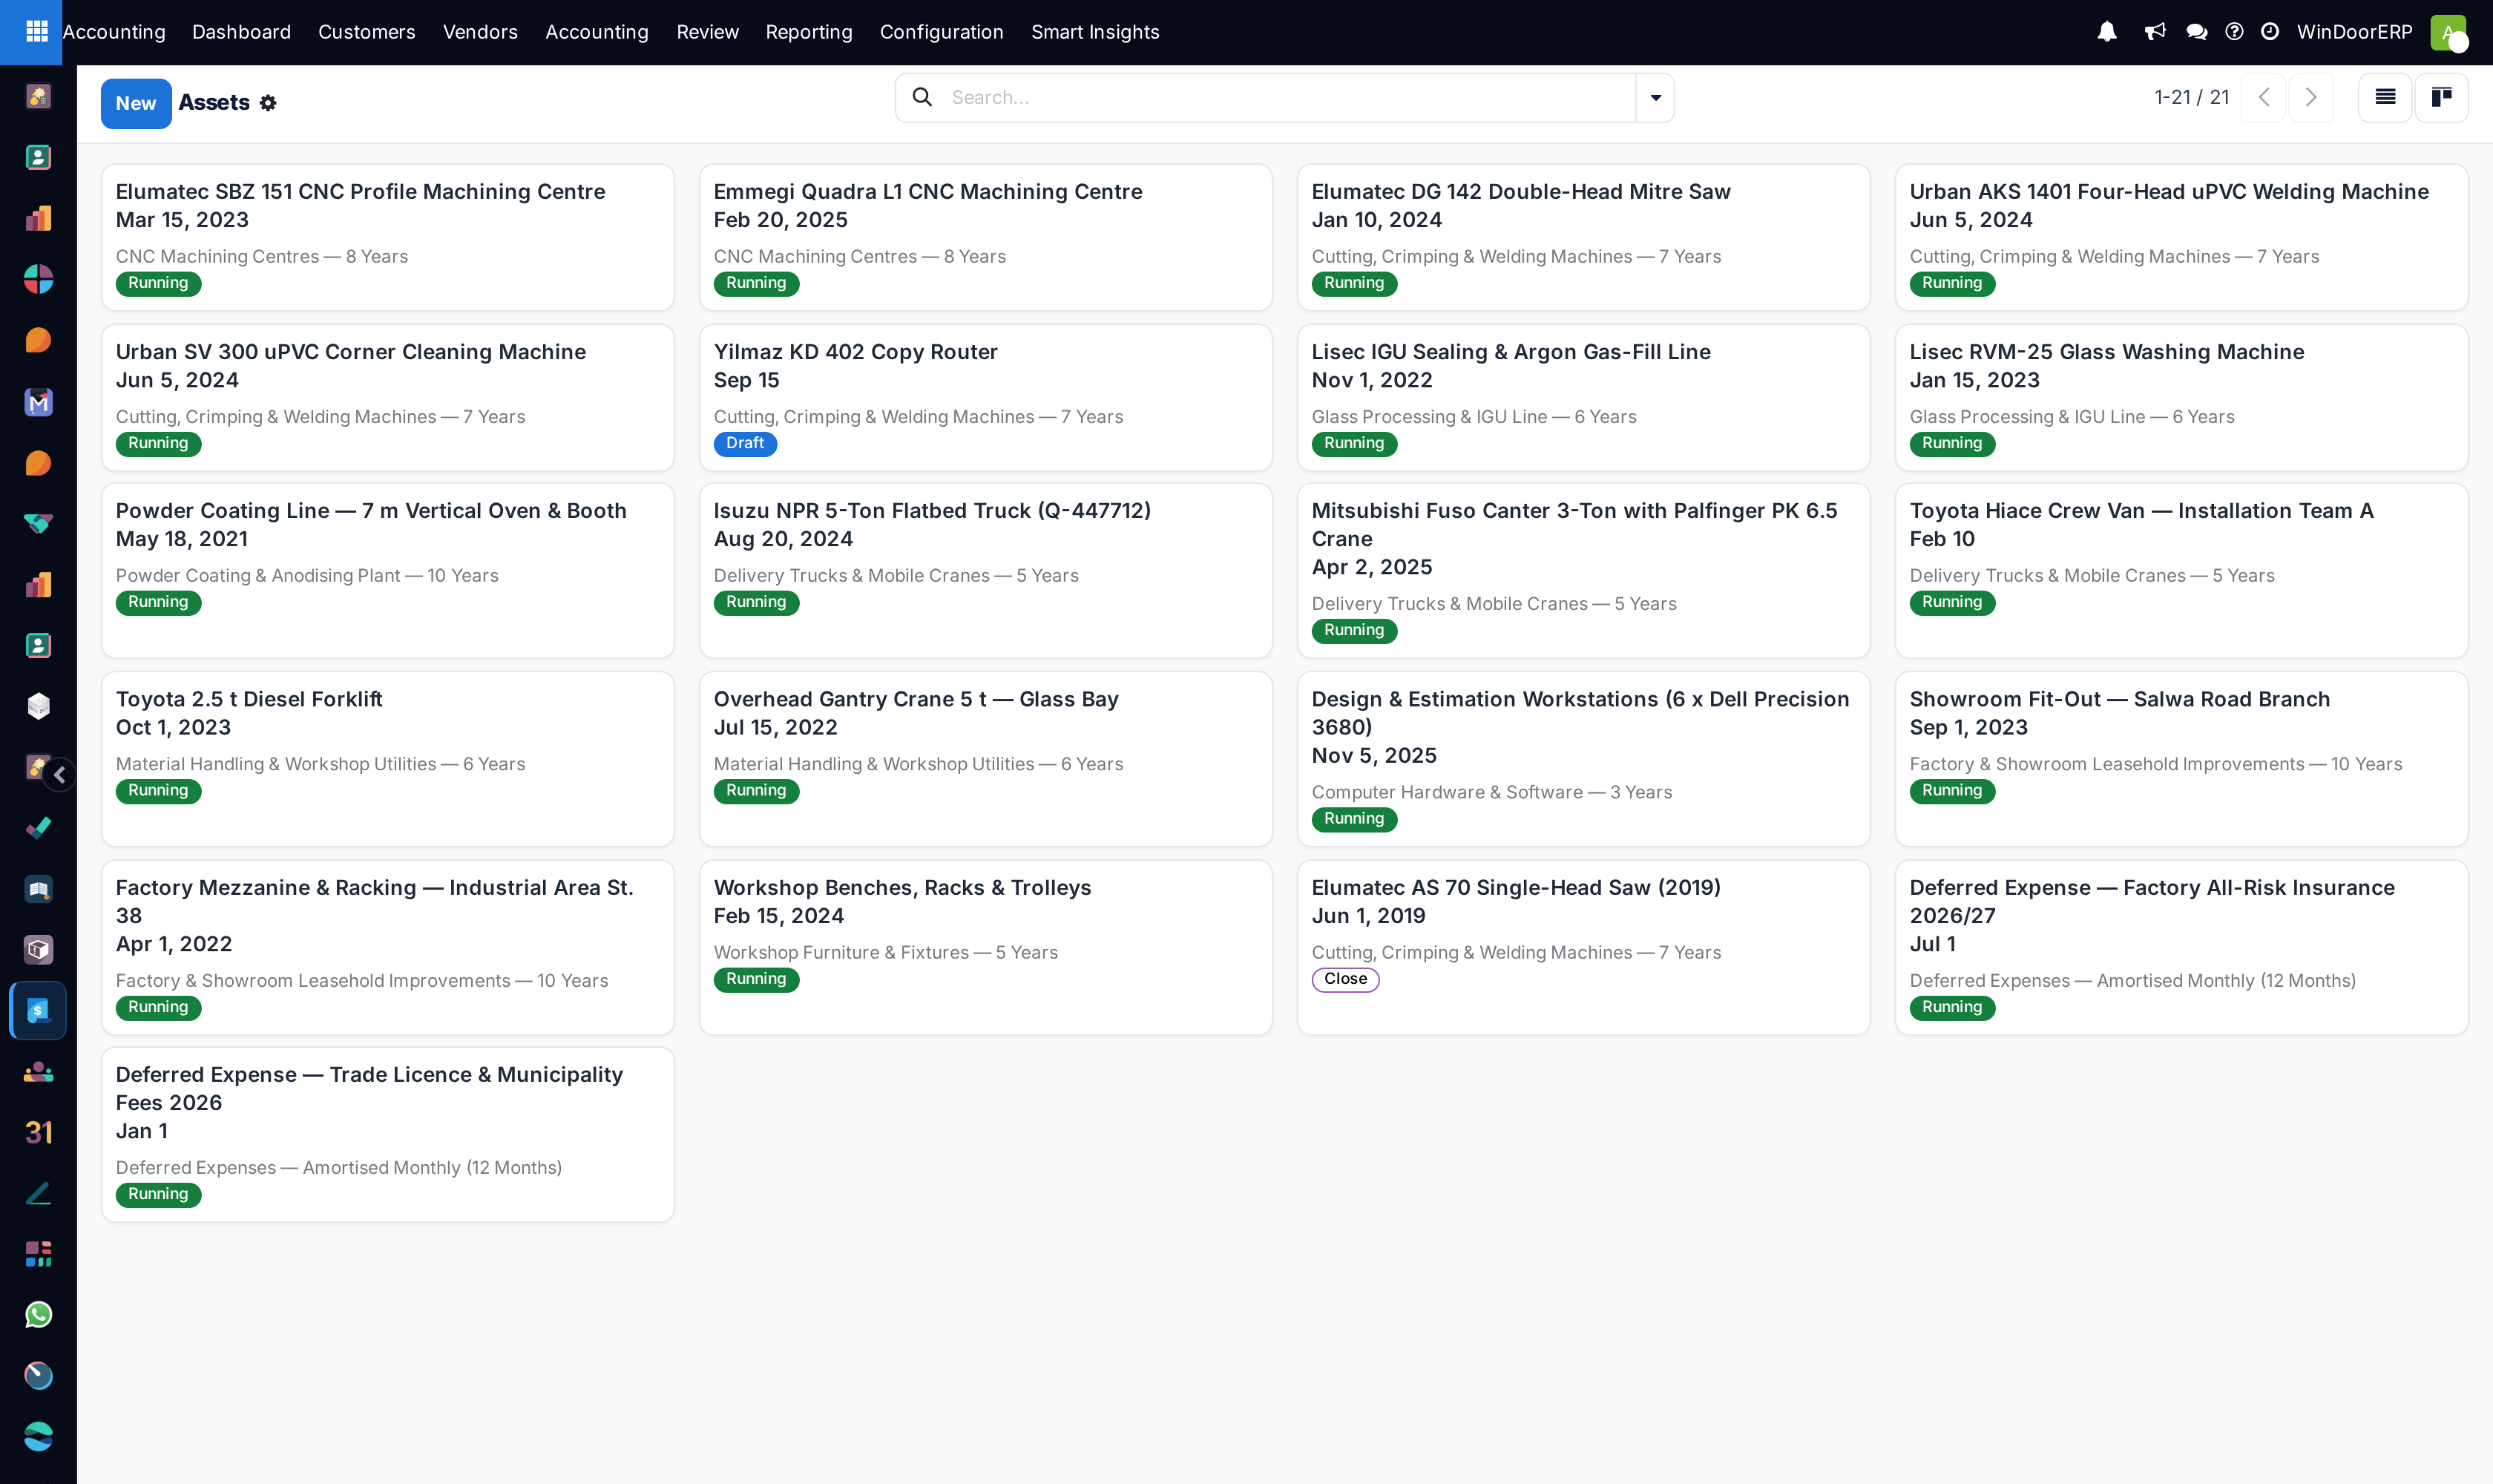Open Yilmaz KD 402 Copy Router card

point(985,397)
